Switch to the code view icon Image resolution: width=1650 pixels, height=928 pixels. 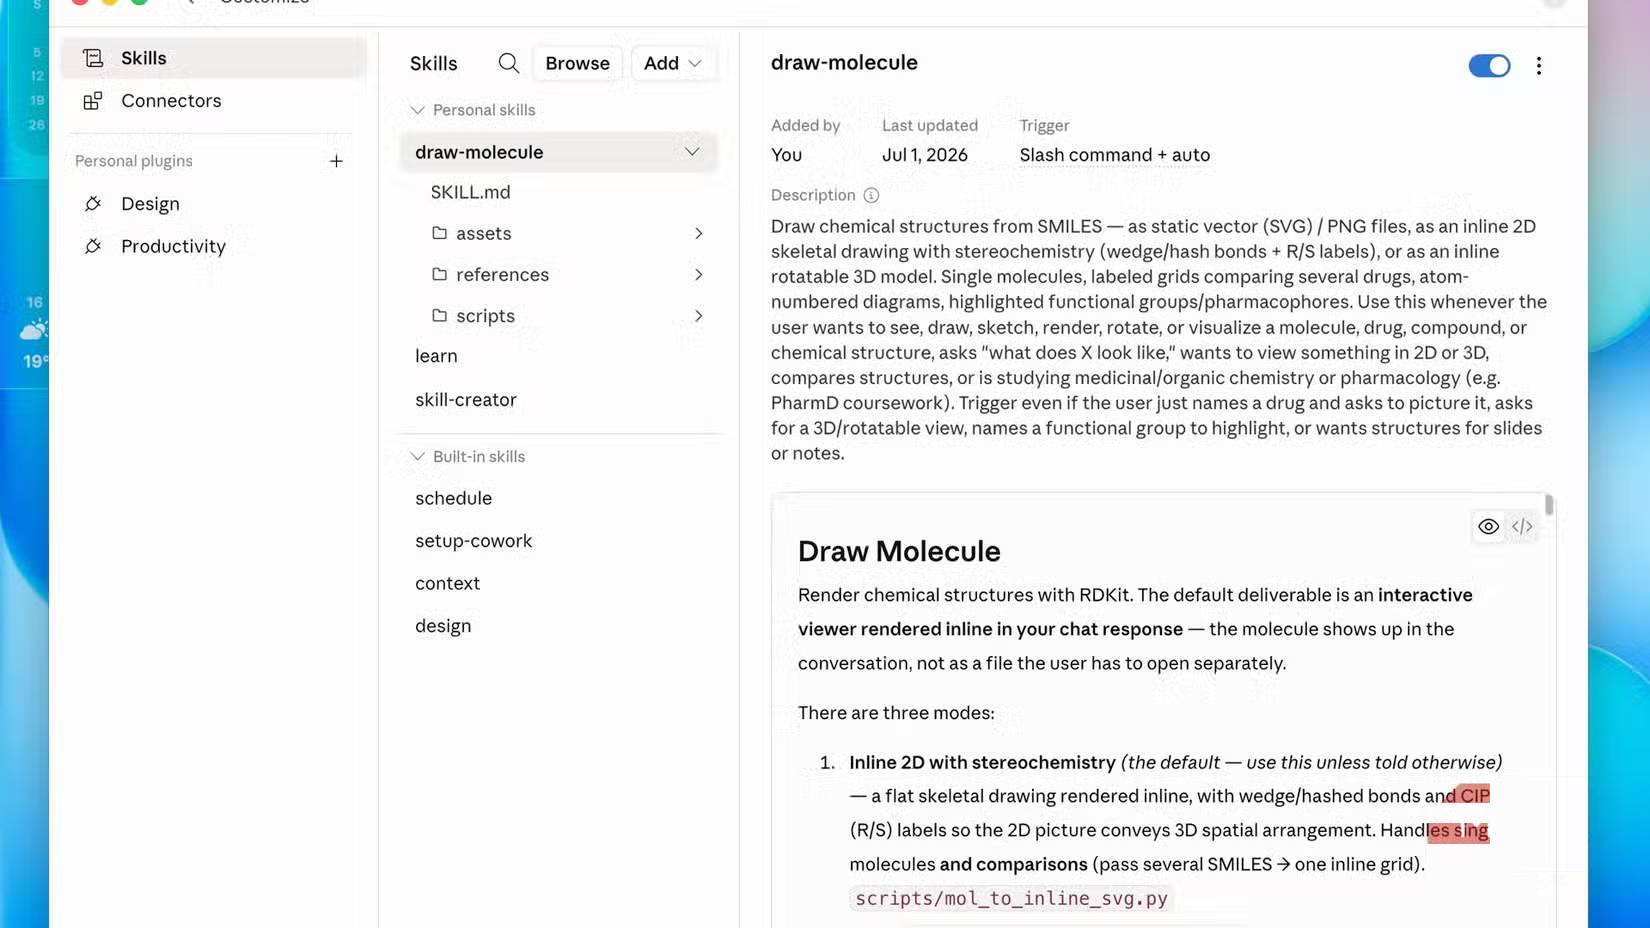pyautogui.click(x=1522, y=527)
